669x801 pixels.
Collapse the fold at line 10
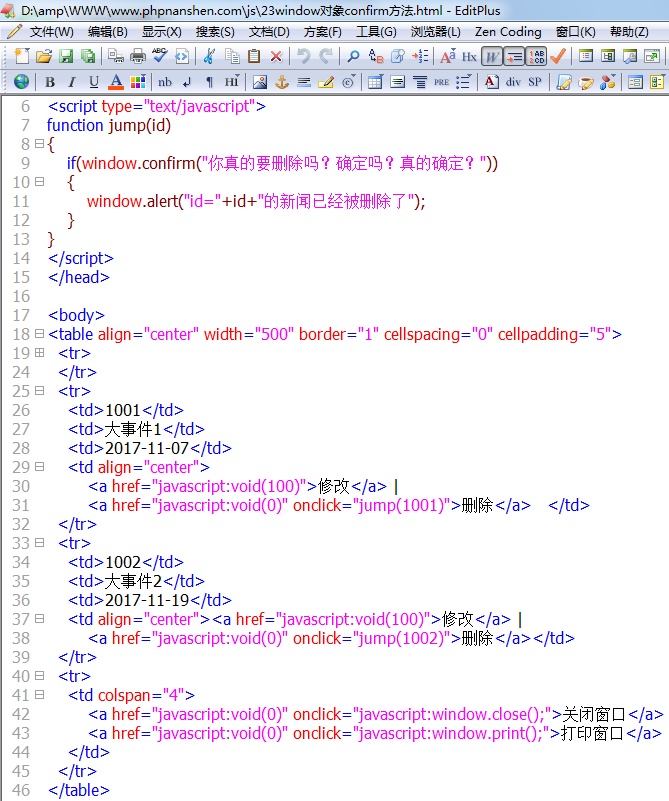pyautogui.click(x=39, y=181)
